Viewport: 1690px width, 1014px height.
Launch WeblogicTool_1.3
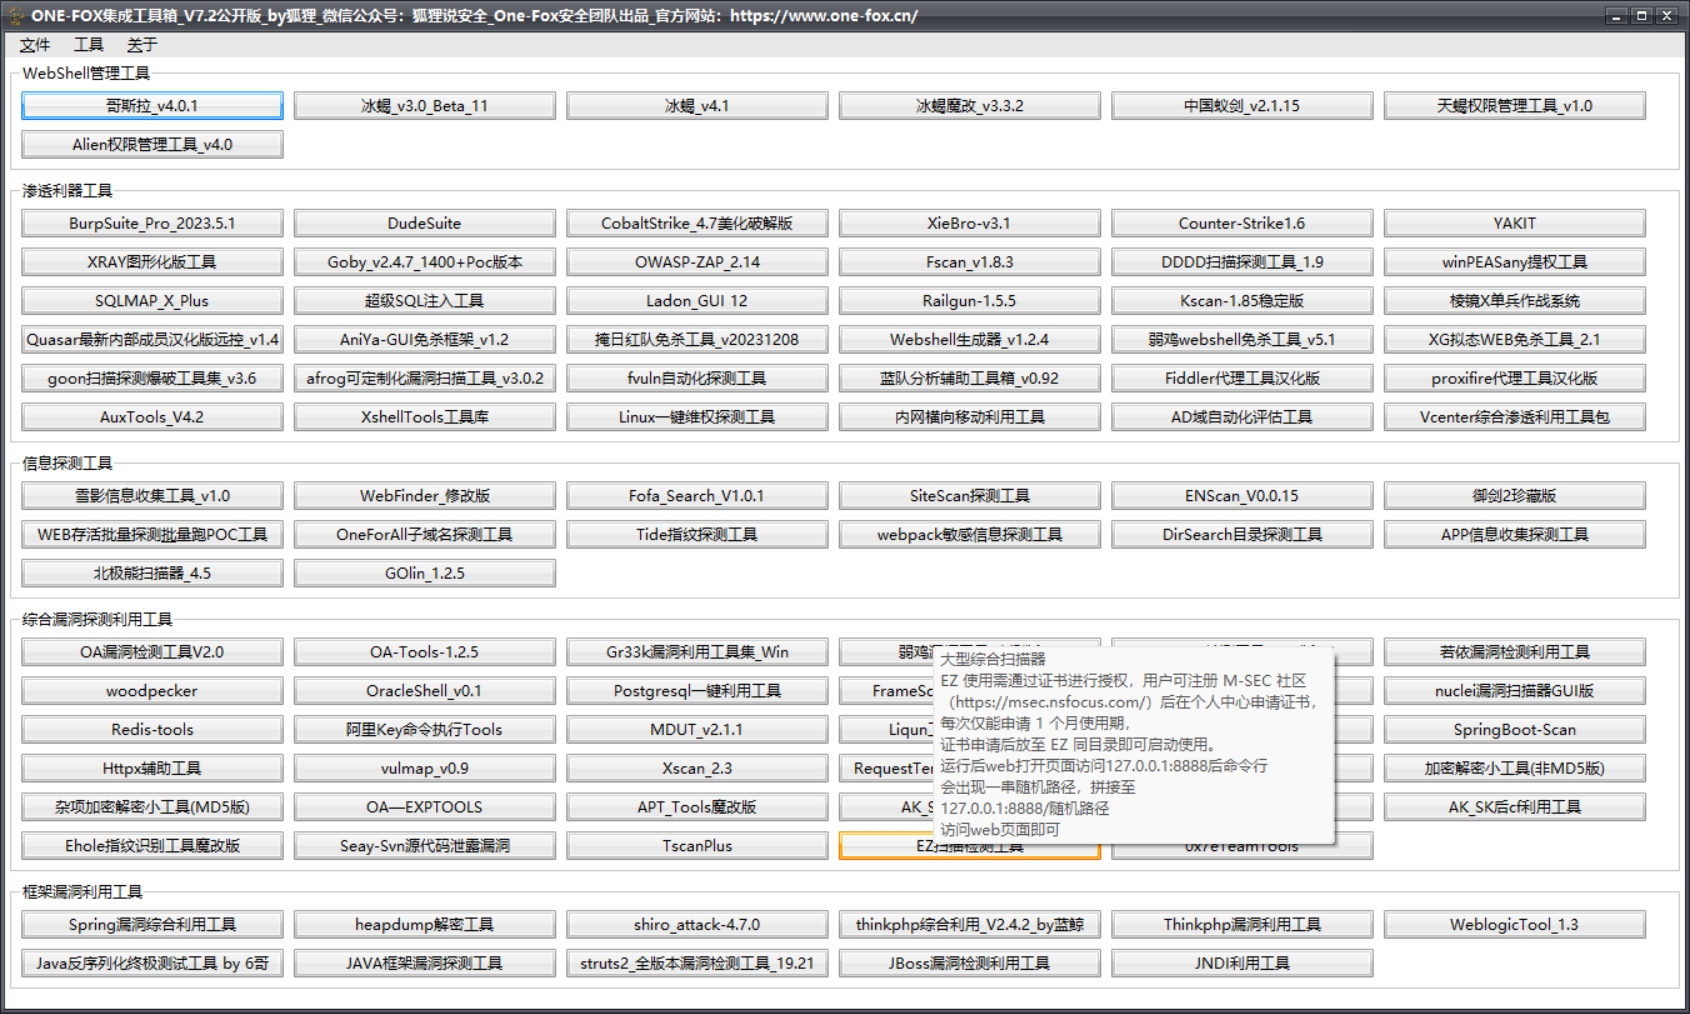tap(1515, 925)
